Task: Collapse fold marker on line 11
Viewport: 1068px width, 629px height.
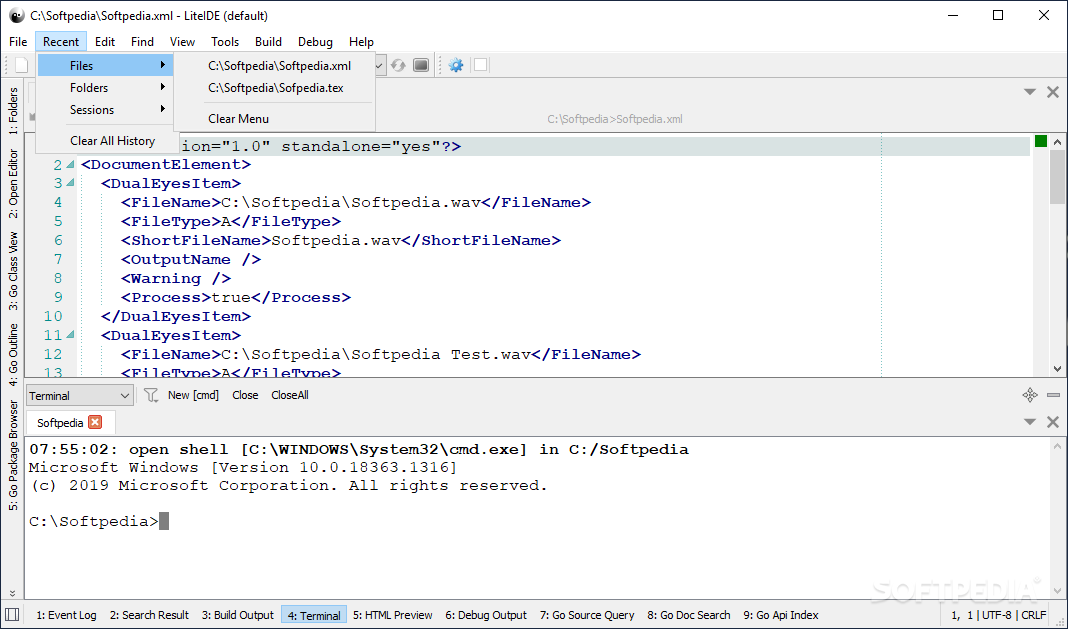Action: [70, 335]
